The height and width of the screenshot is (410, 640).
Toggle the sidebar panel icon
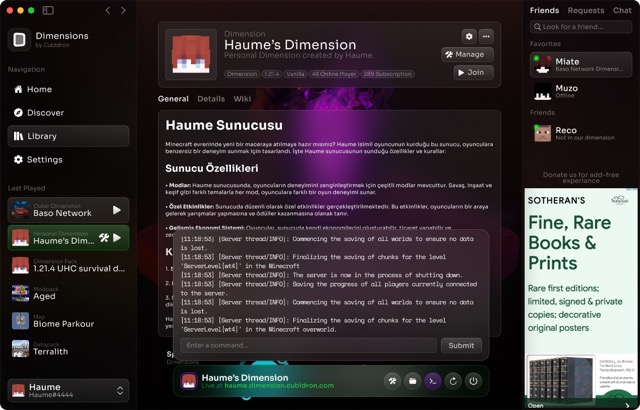coord(48,10)
